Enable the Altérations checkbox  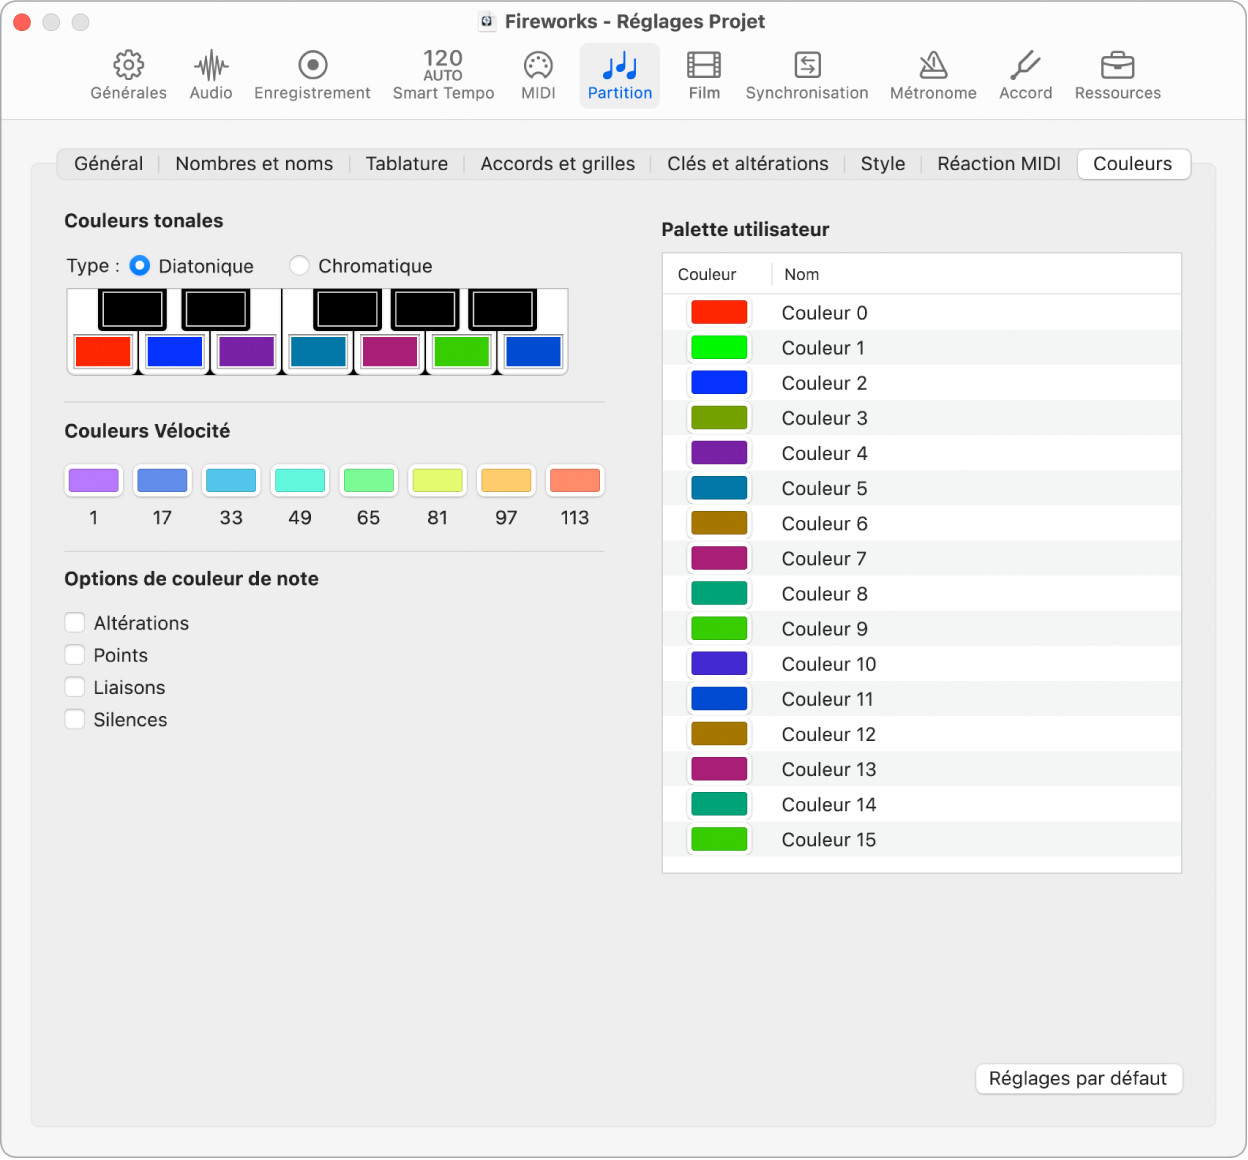75,623
